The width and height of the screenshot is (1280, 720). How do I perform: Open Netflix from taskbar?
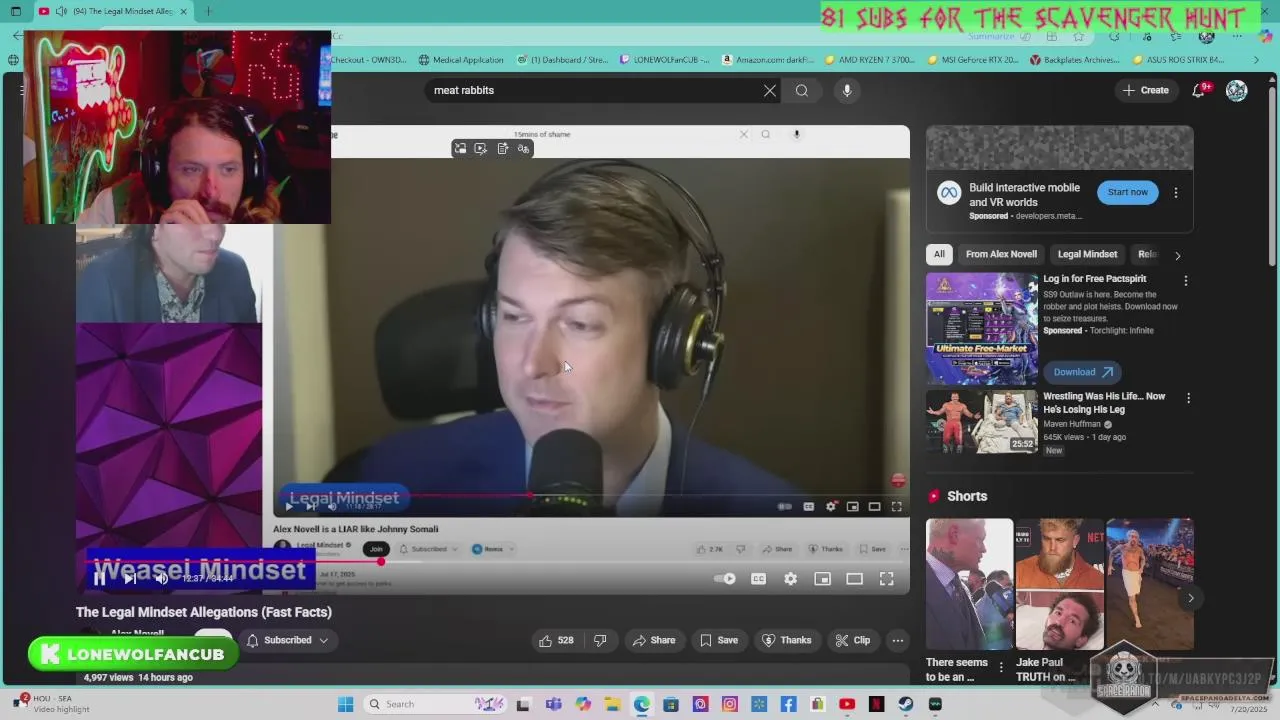[877, 704]
